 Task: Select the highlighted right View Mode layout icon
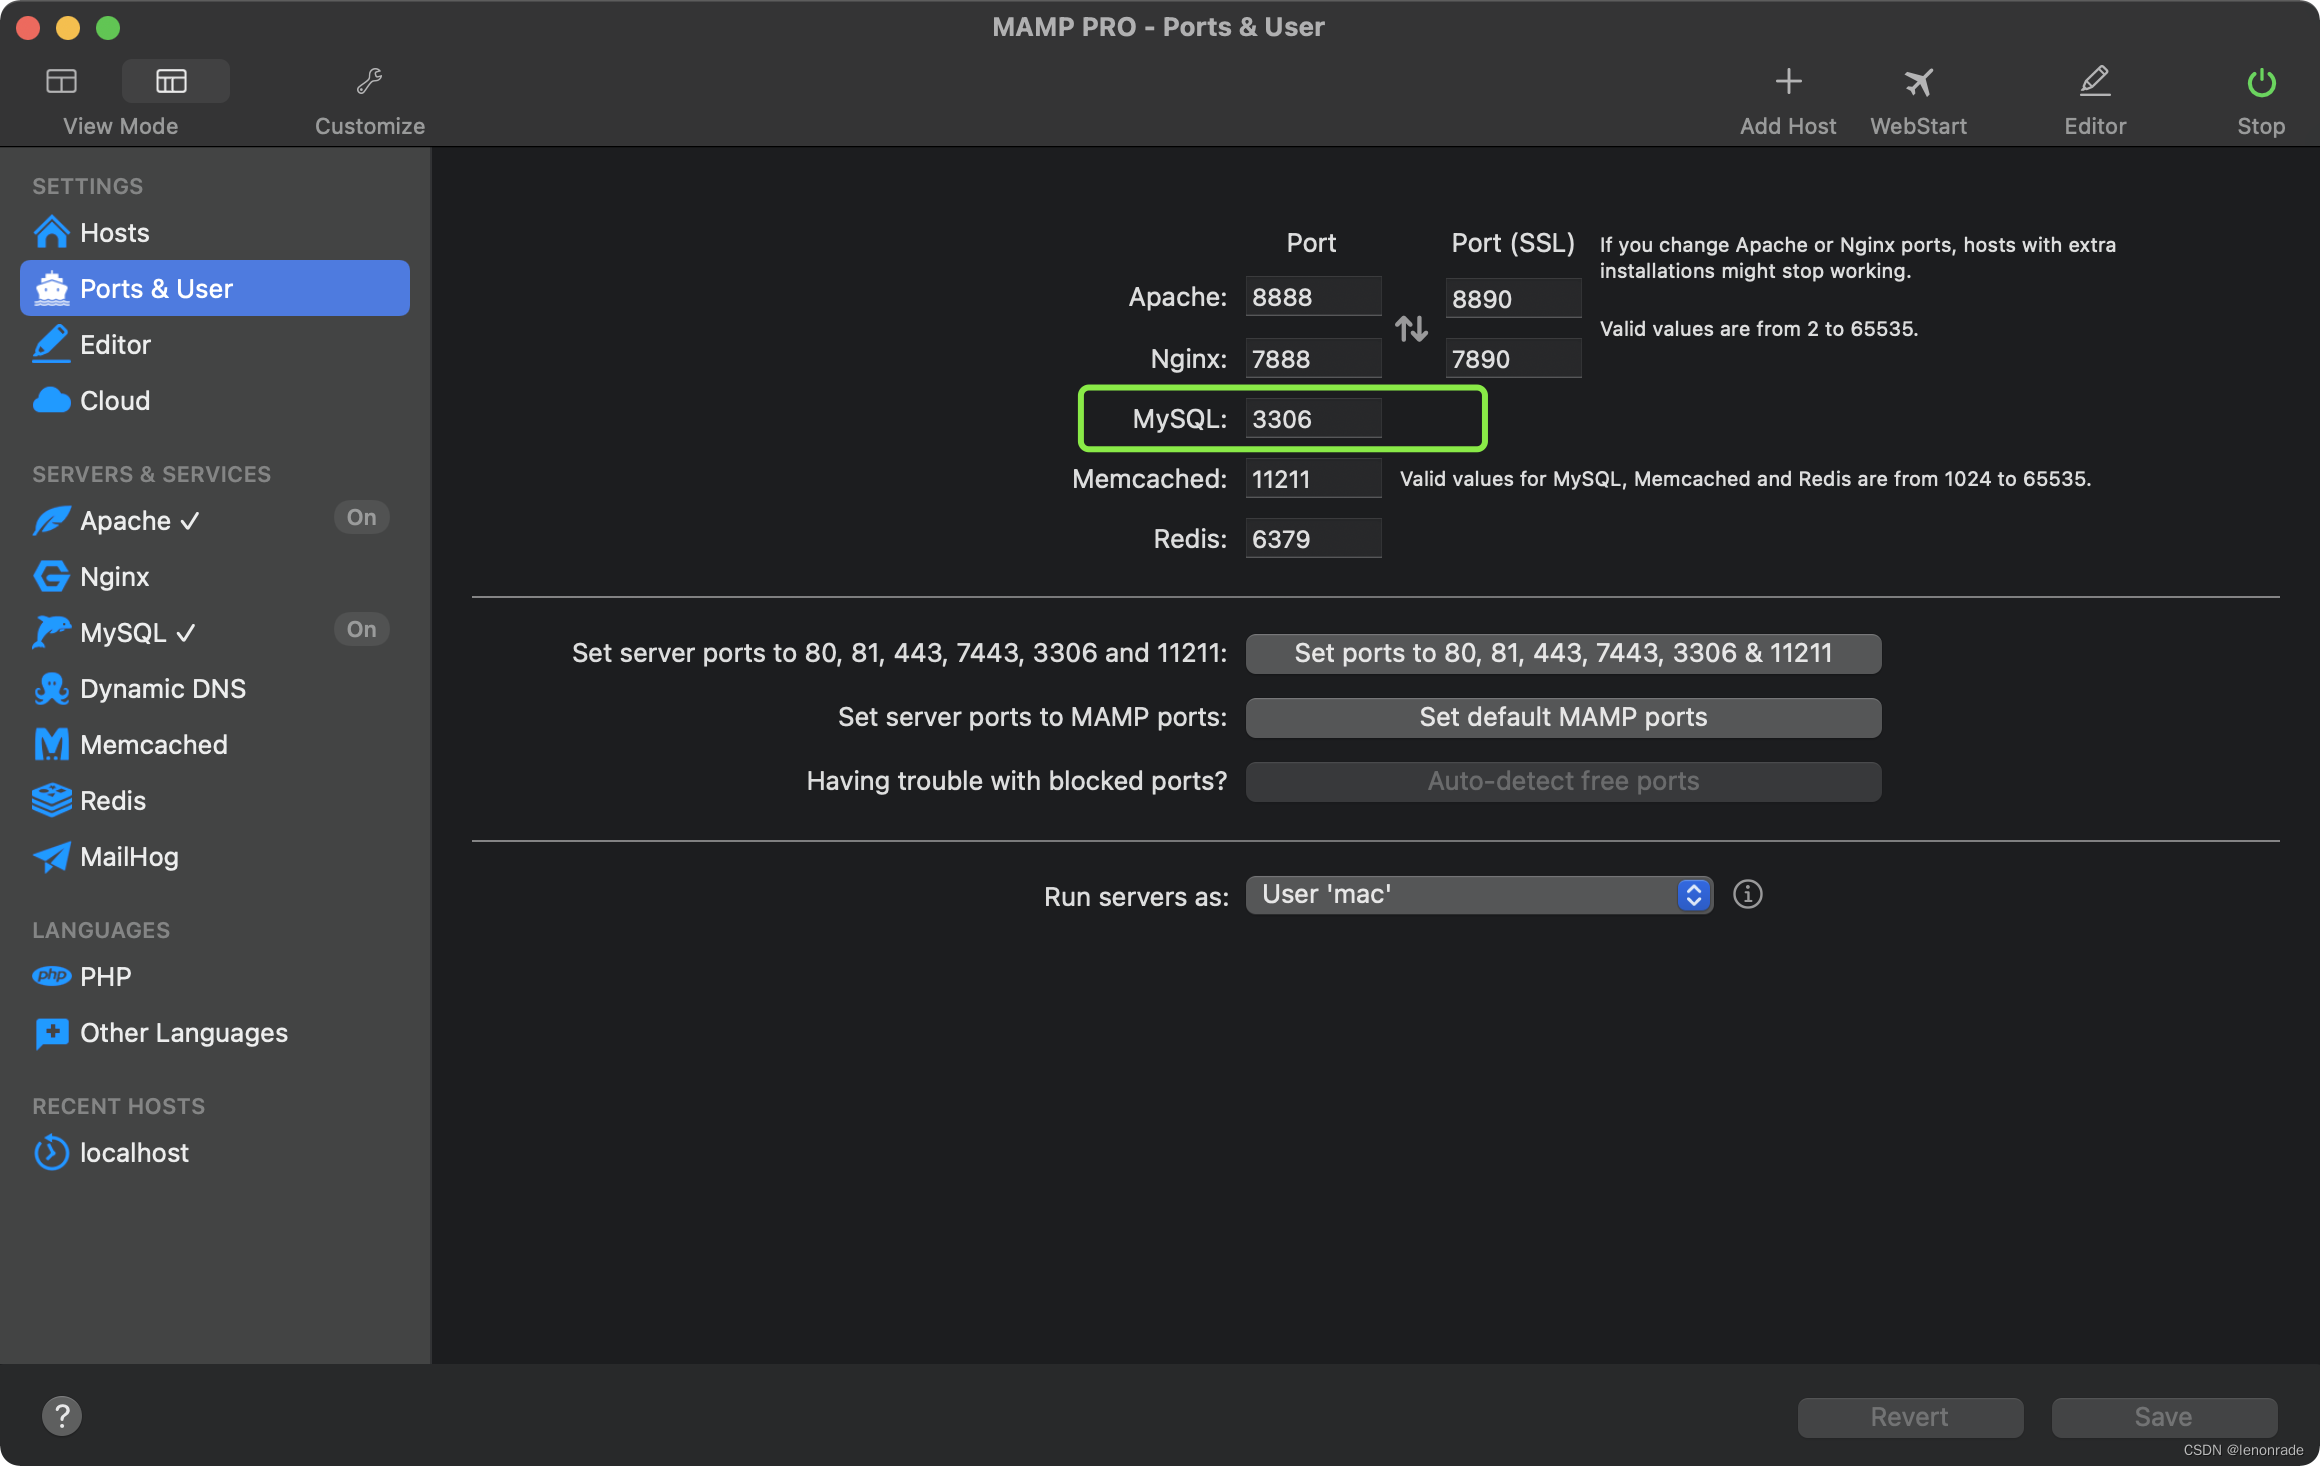coord(172,81)
